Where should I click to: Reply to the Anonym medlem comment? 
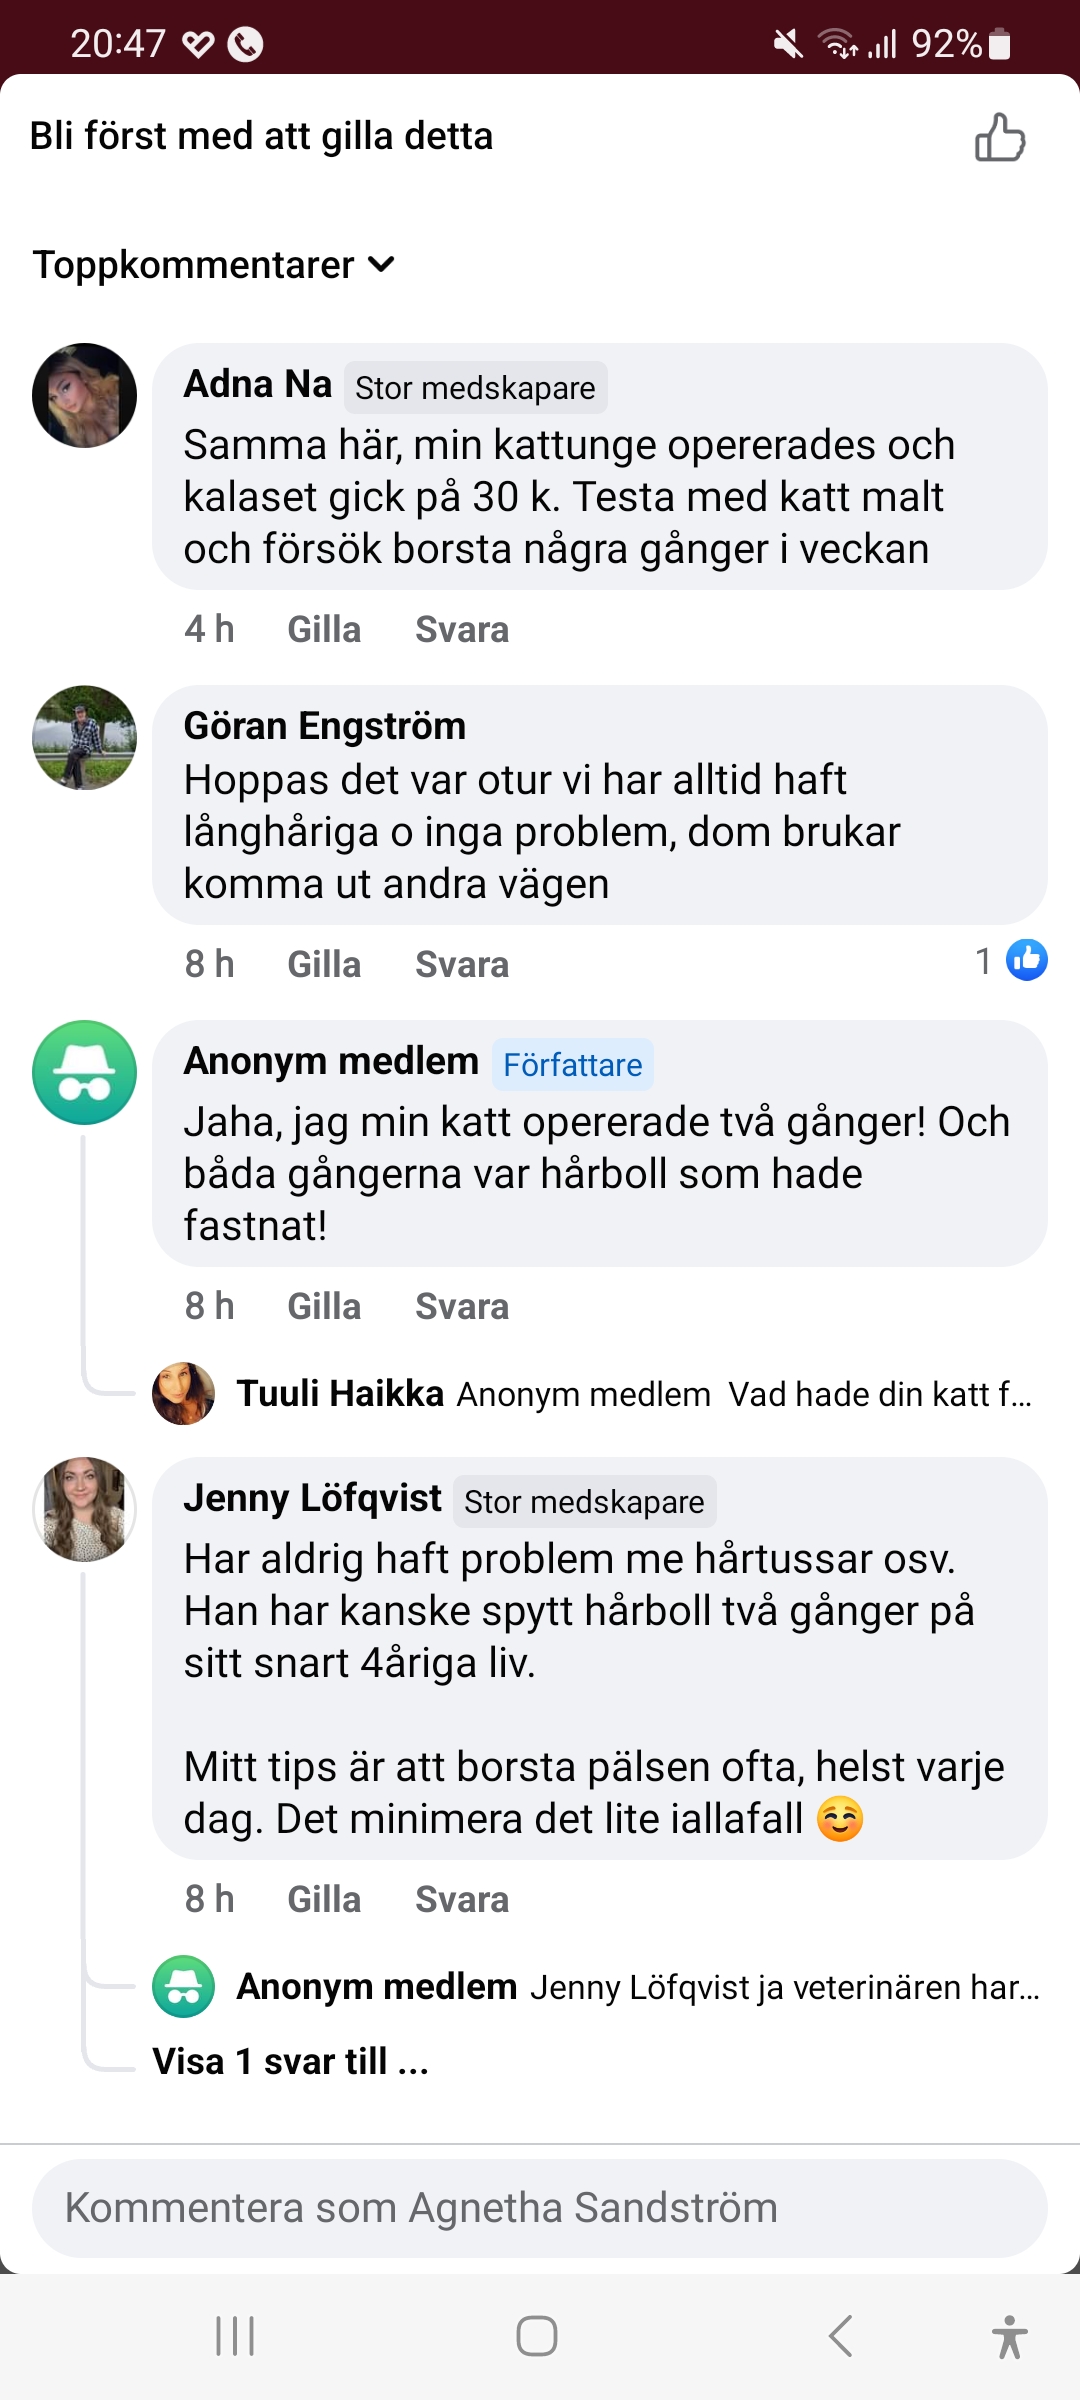[x=462, y=1307]
